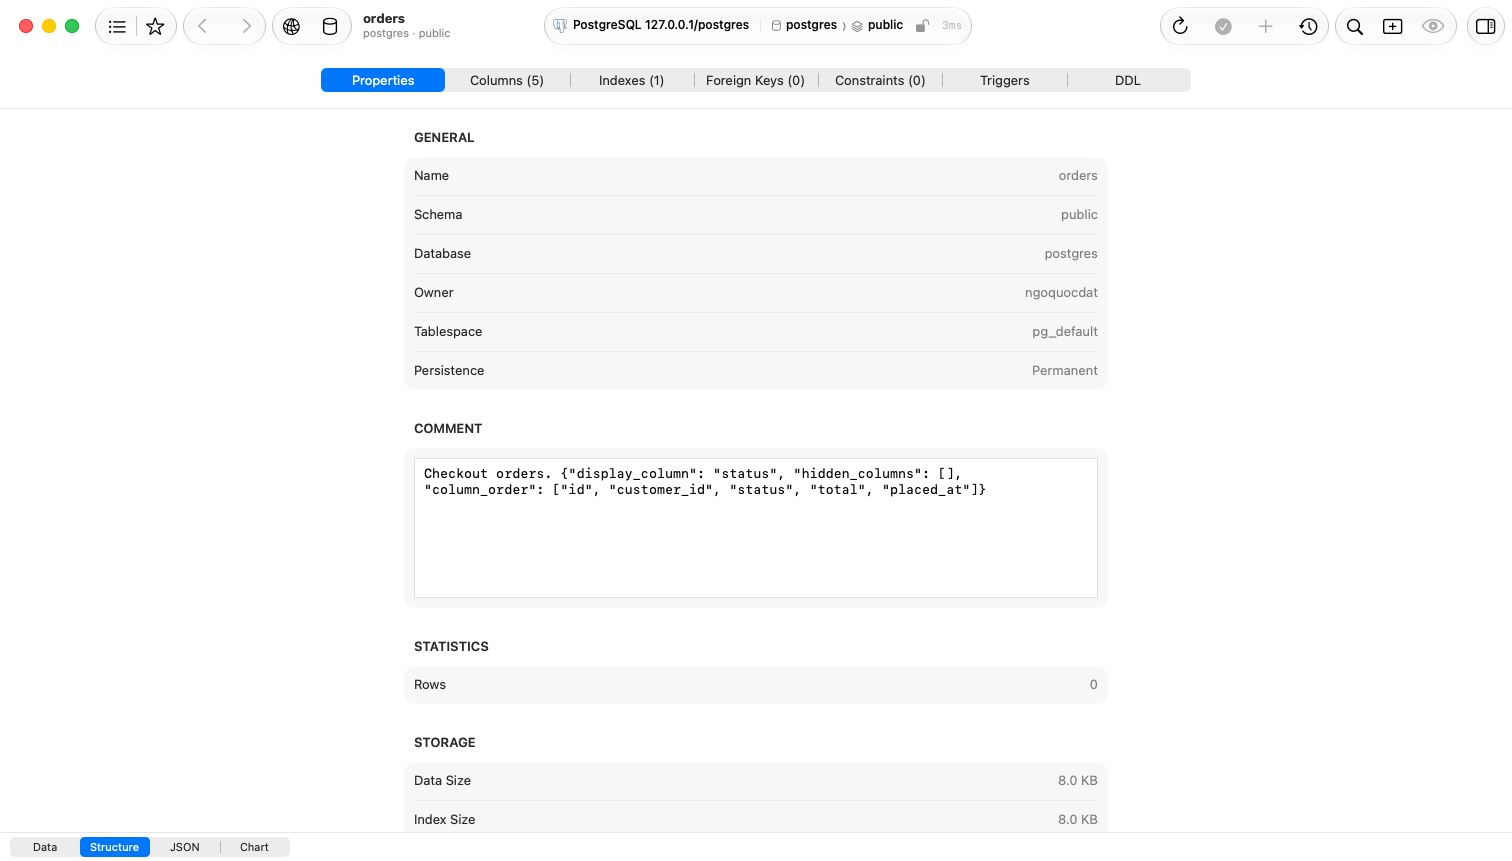Select the Properties tab
Viewport: 1512px width, 861px height.
tap(383, 80)
